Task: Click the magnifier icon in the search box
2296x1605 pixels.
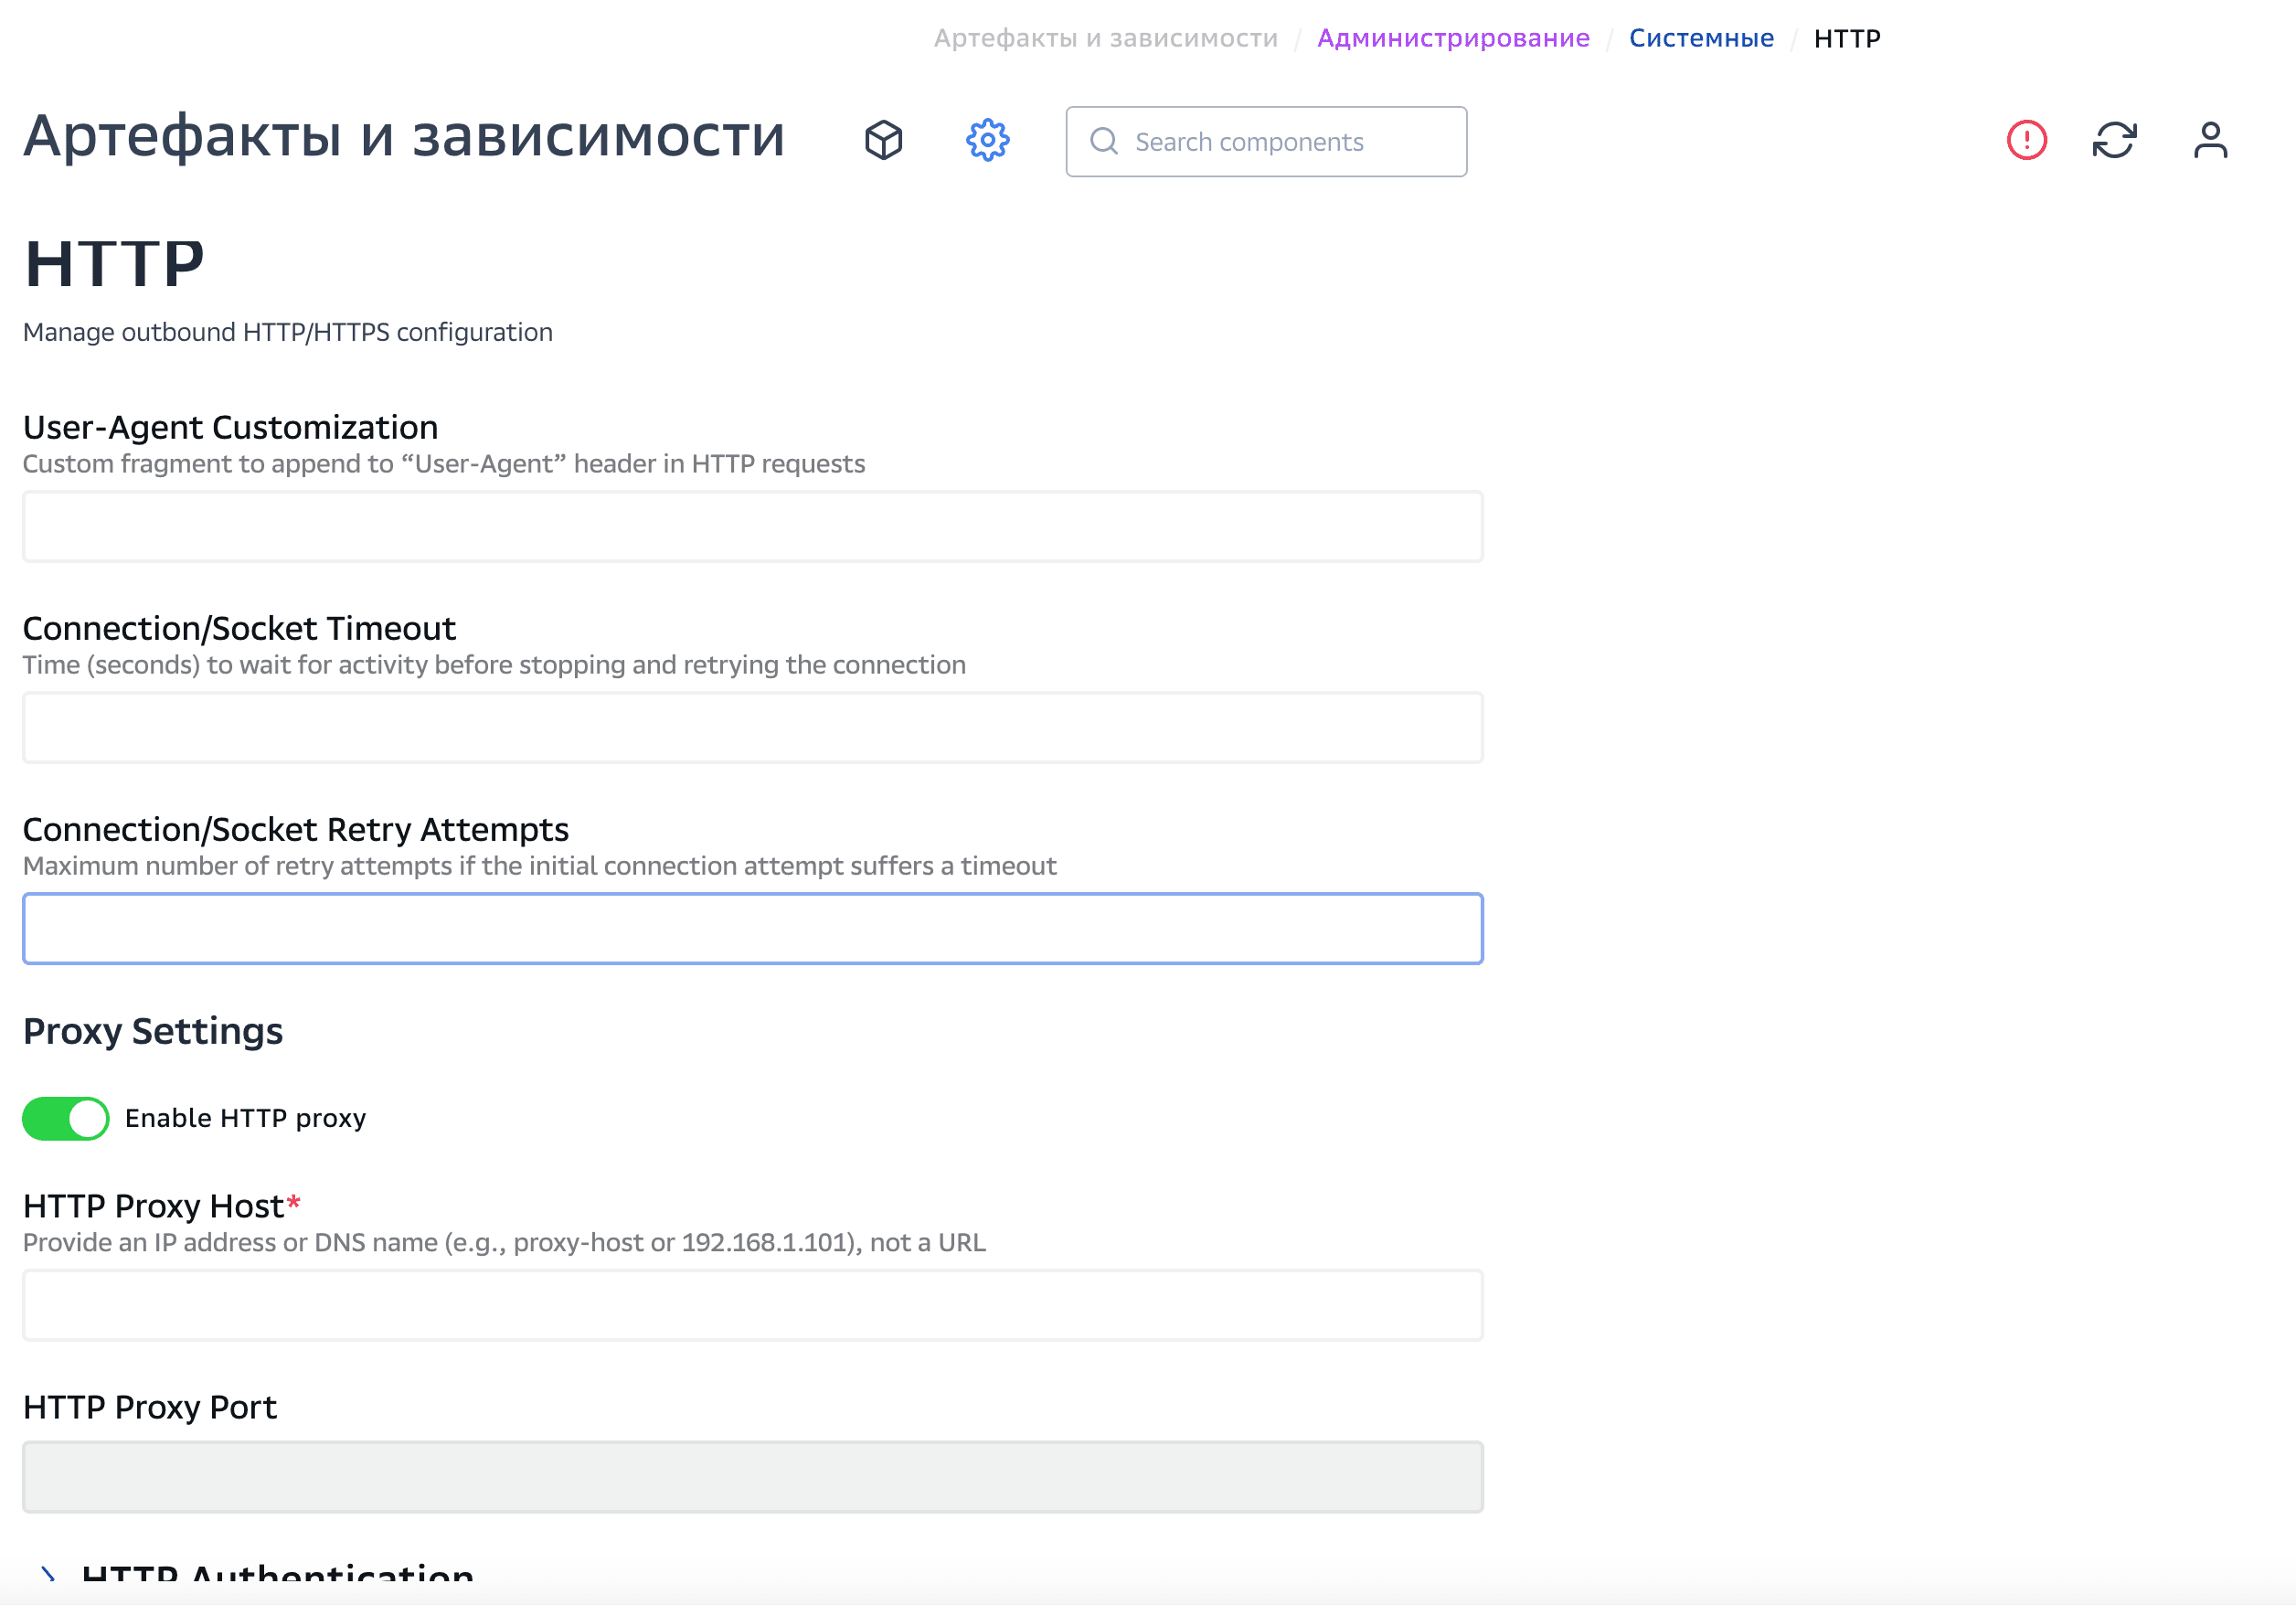Action: 1104,142
